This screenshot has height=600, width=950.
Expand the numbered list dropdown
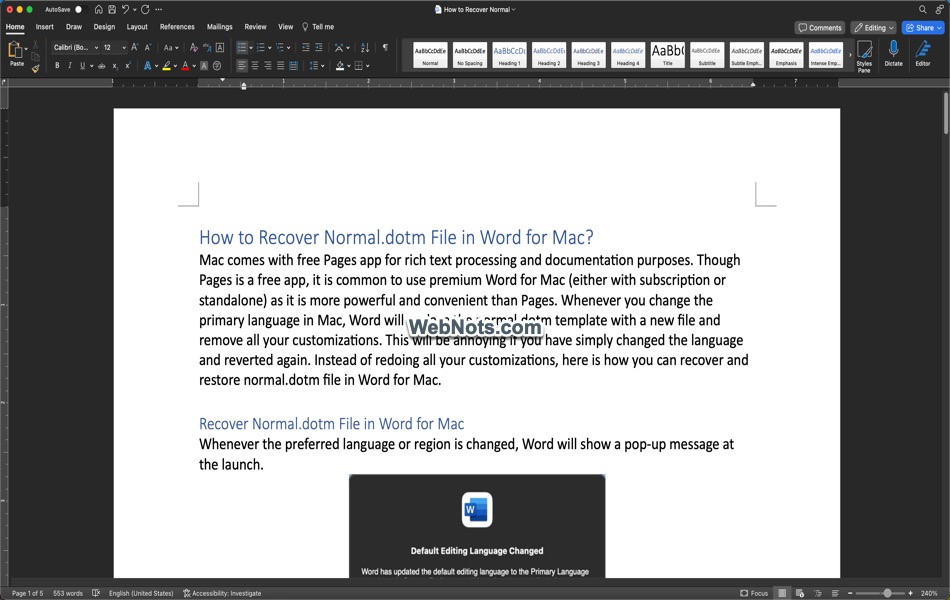point(270,47)
